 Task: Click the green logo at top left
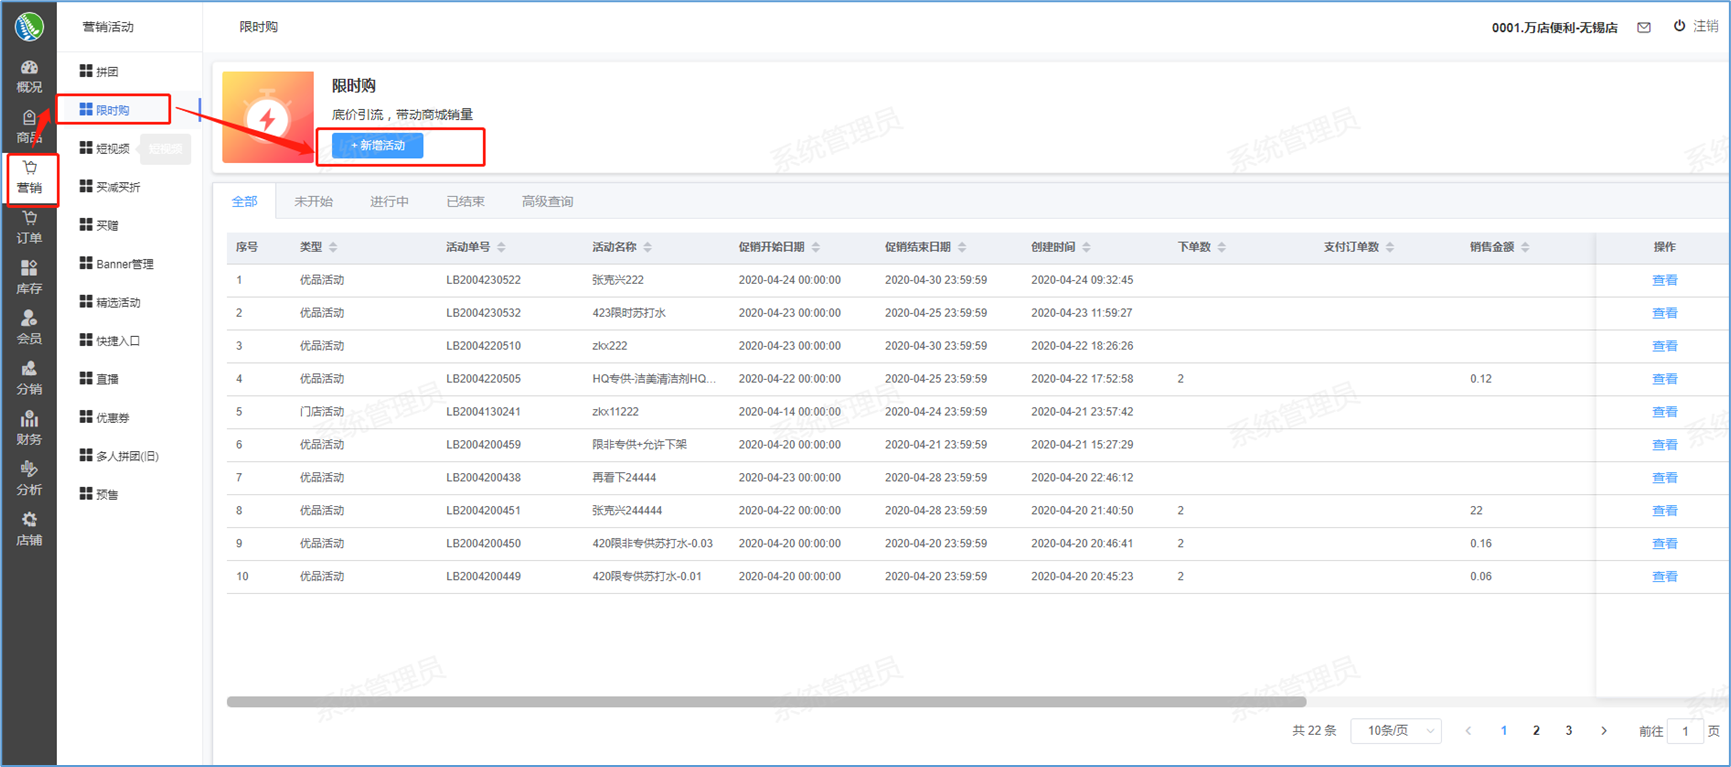[29, 26]
